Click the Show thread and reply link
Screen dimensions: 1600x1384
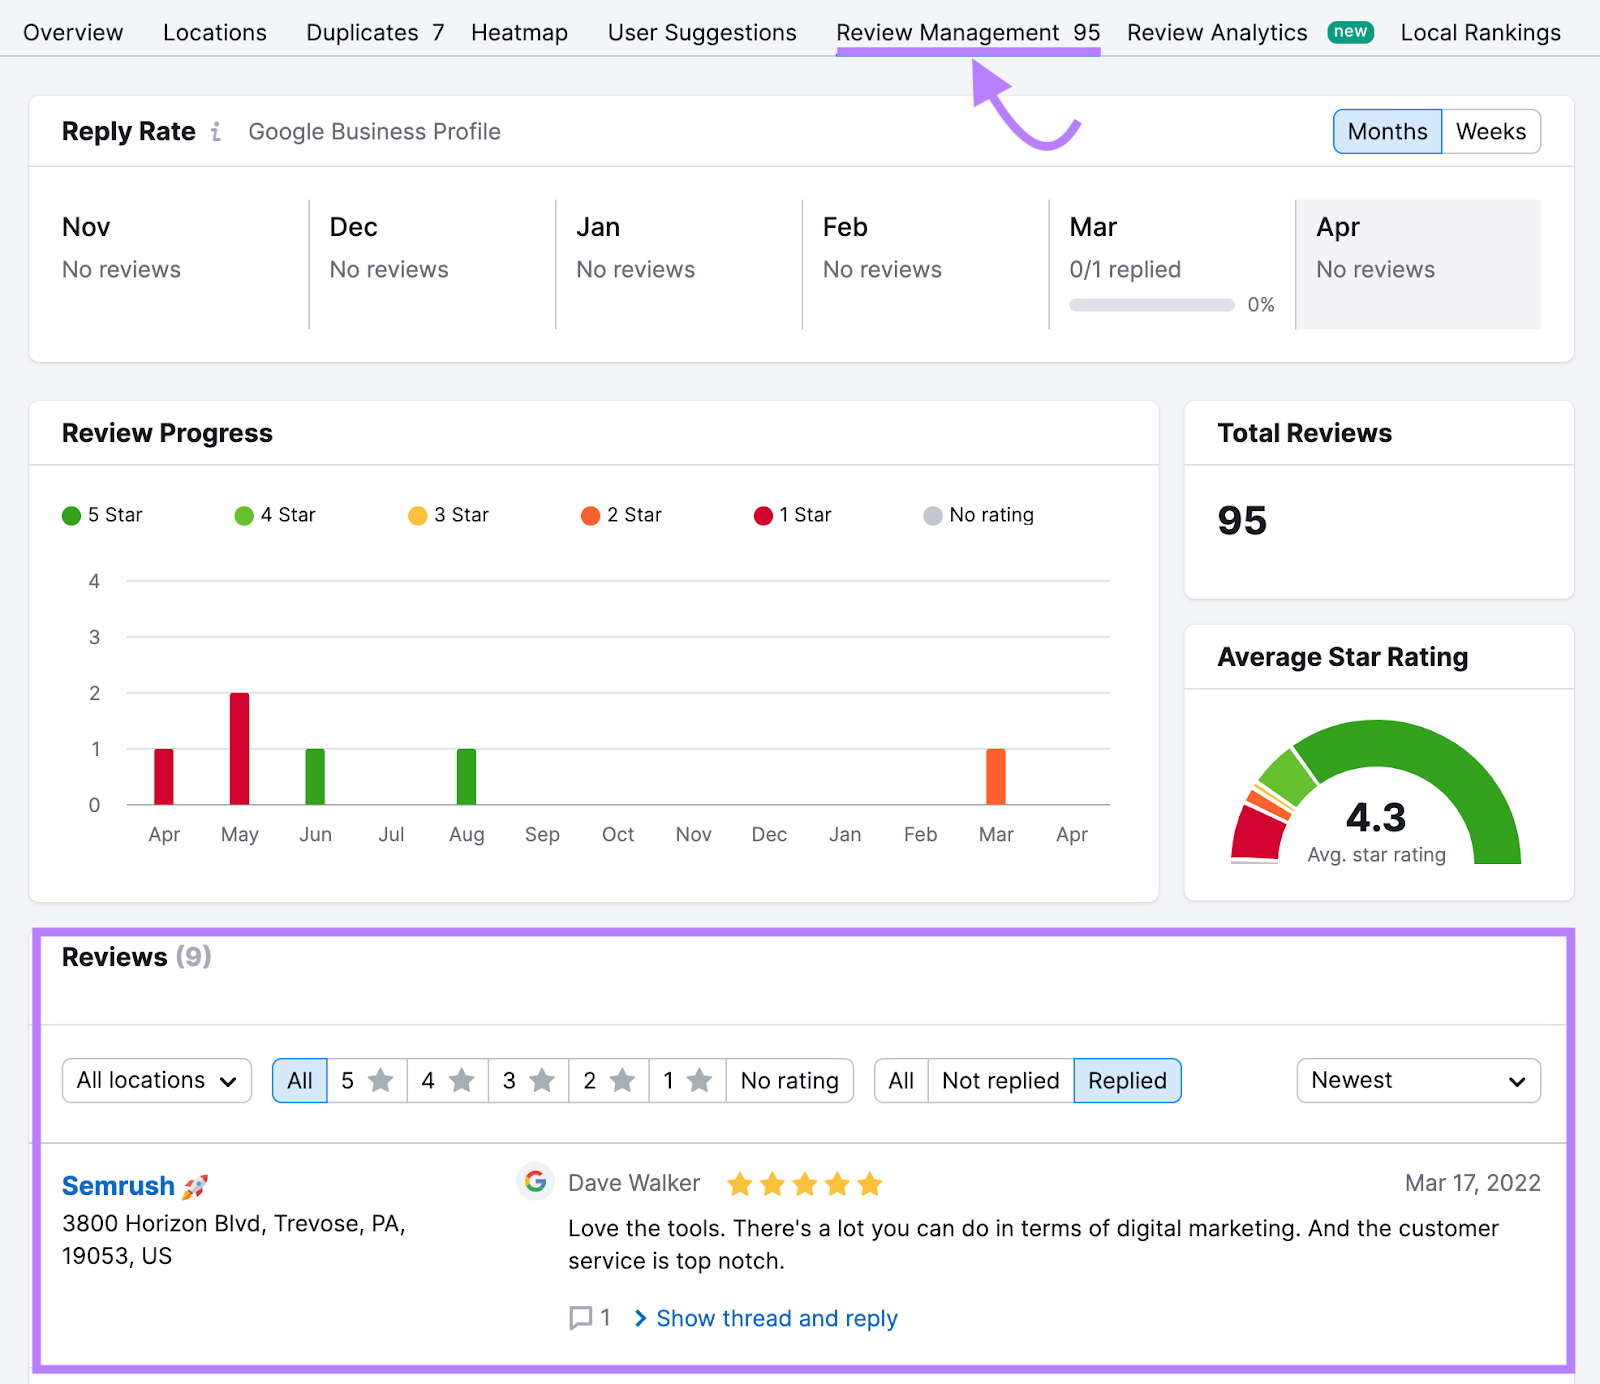[776, 1318]
